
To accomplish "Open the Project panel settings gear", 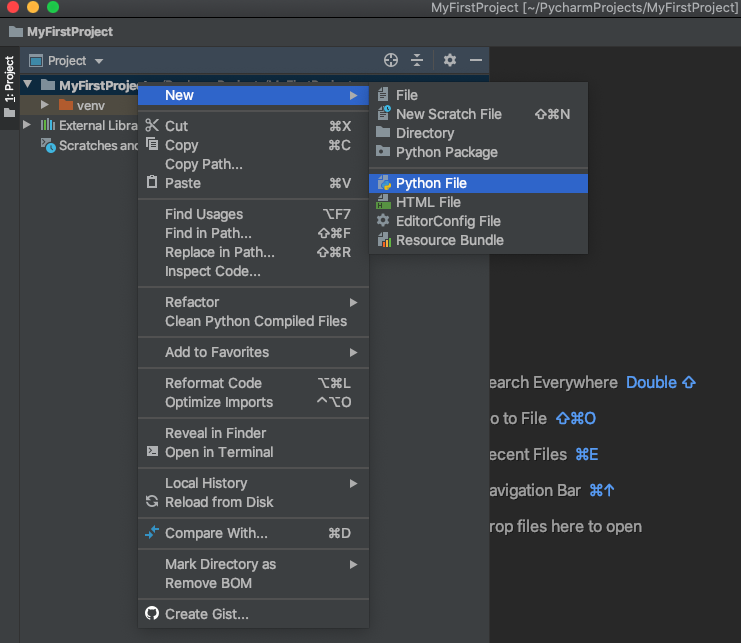I will pos(449,60).
